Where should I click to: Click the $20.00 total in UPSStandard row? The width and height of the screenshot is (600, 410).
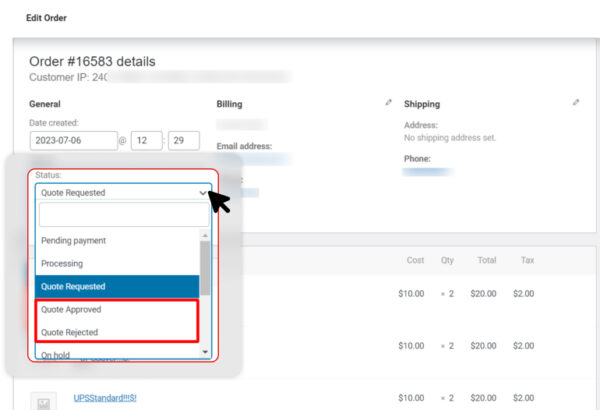[x=483, y=398]
